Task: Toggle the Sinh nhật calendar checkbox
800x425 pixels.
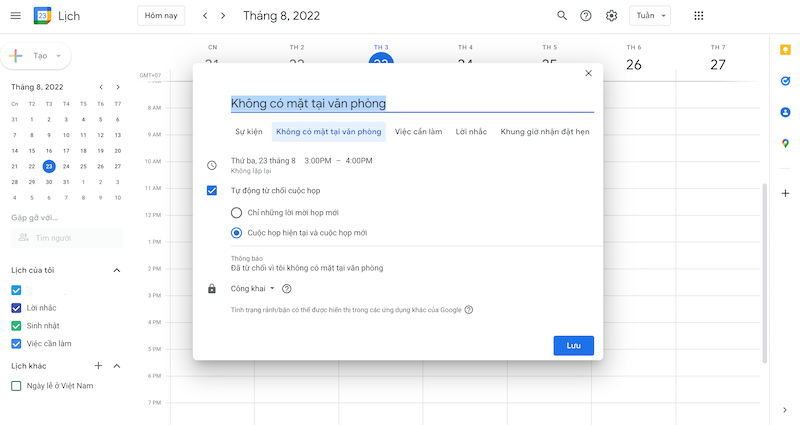Action: [x=16, y=325]
